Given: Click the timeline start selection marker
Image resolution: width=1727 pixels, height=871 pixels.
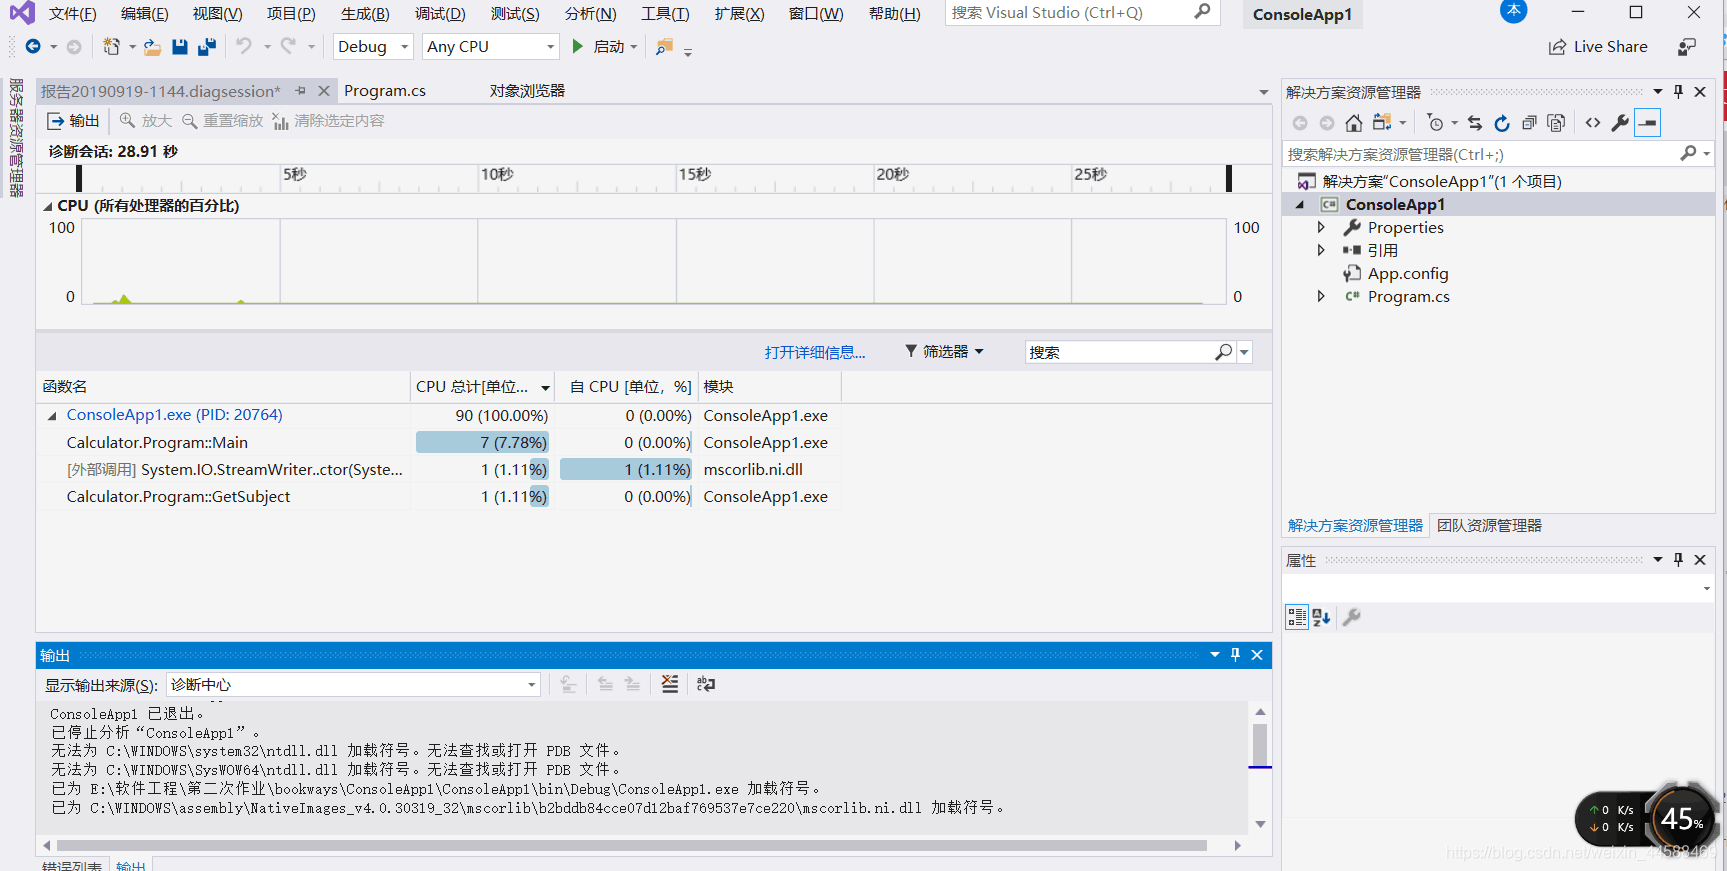Looking at the screenshot, I should [79, 178].
